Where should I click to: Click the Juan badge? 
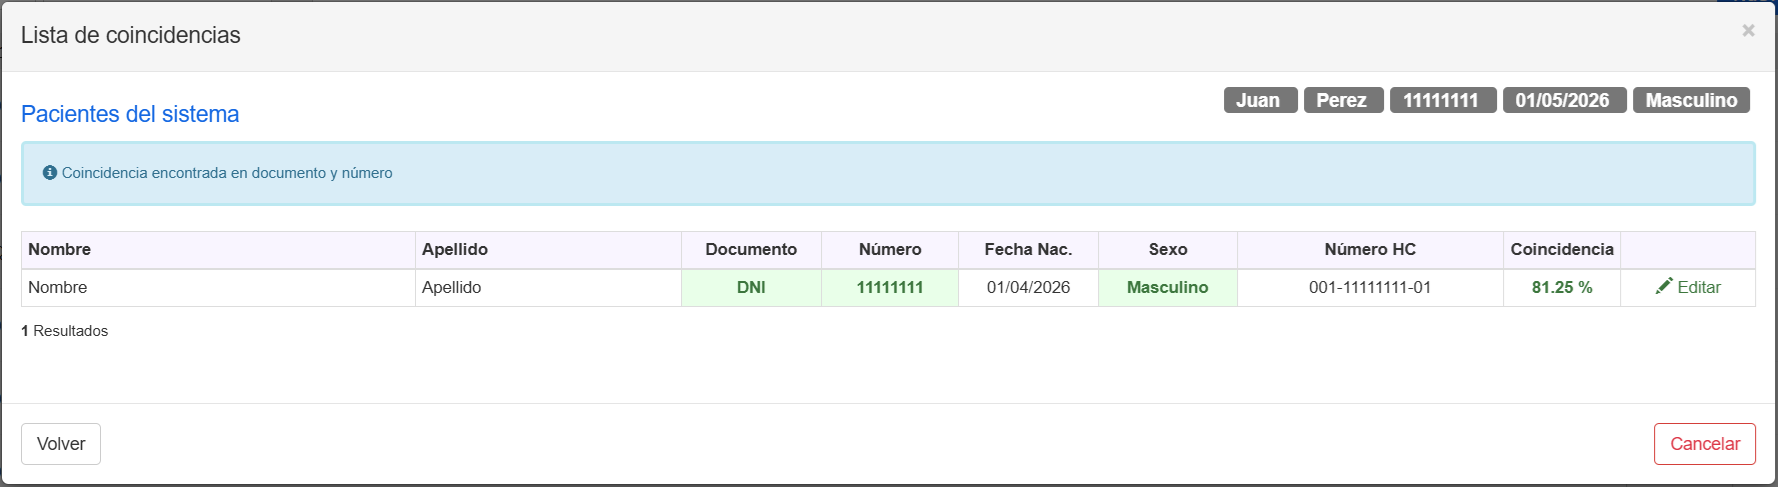click(x=1260, y=100)
